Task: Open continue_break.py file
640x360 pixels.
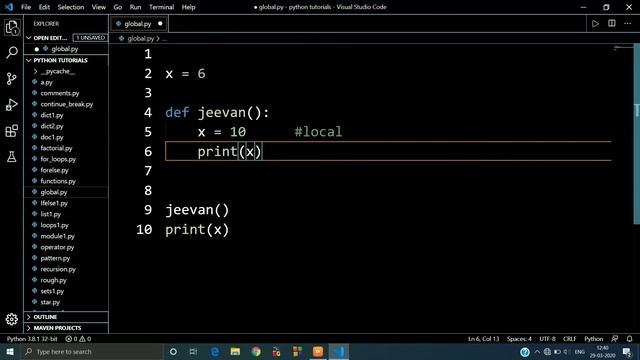Action: click(67, 104)
